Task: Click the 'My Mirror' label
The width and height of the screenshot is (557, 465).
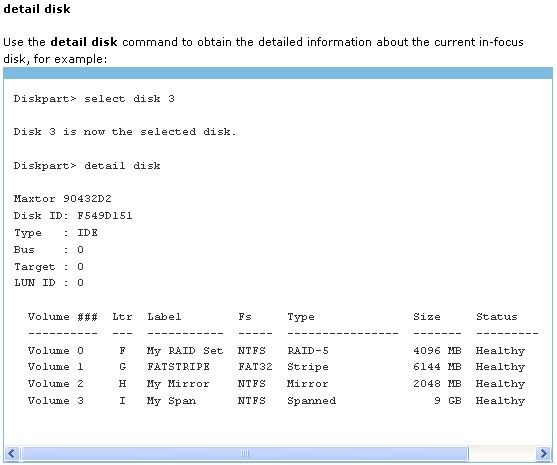Action: coord(178,384)
